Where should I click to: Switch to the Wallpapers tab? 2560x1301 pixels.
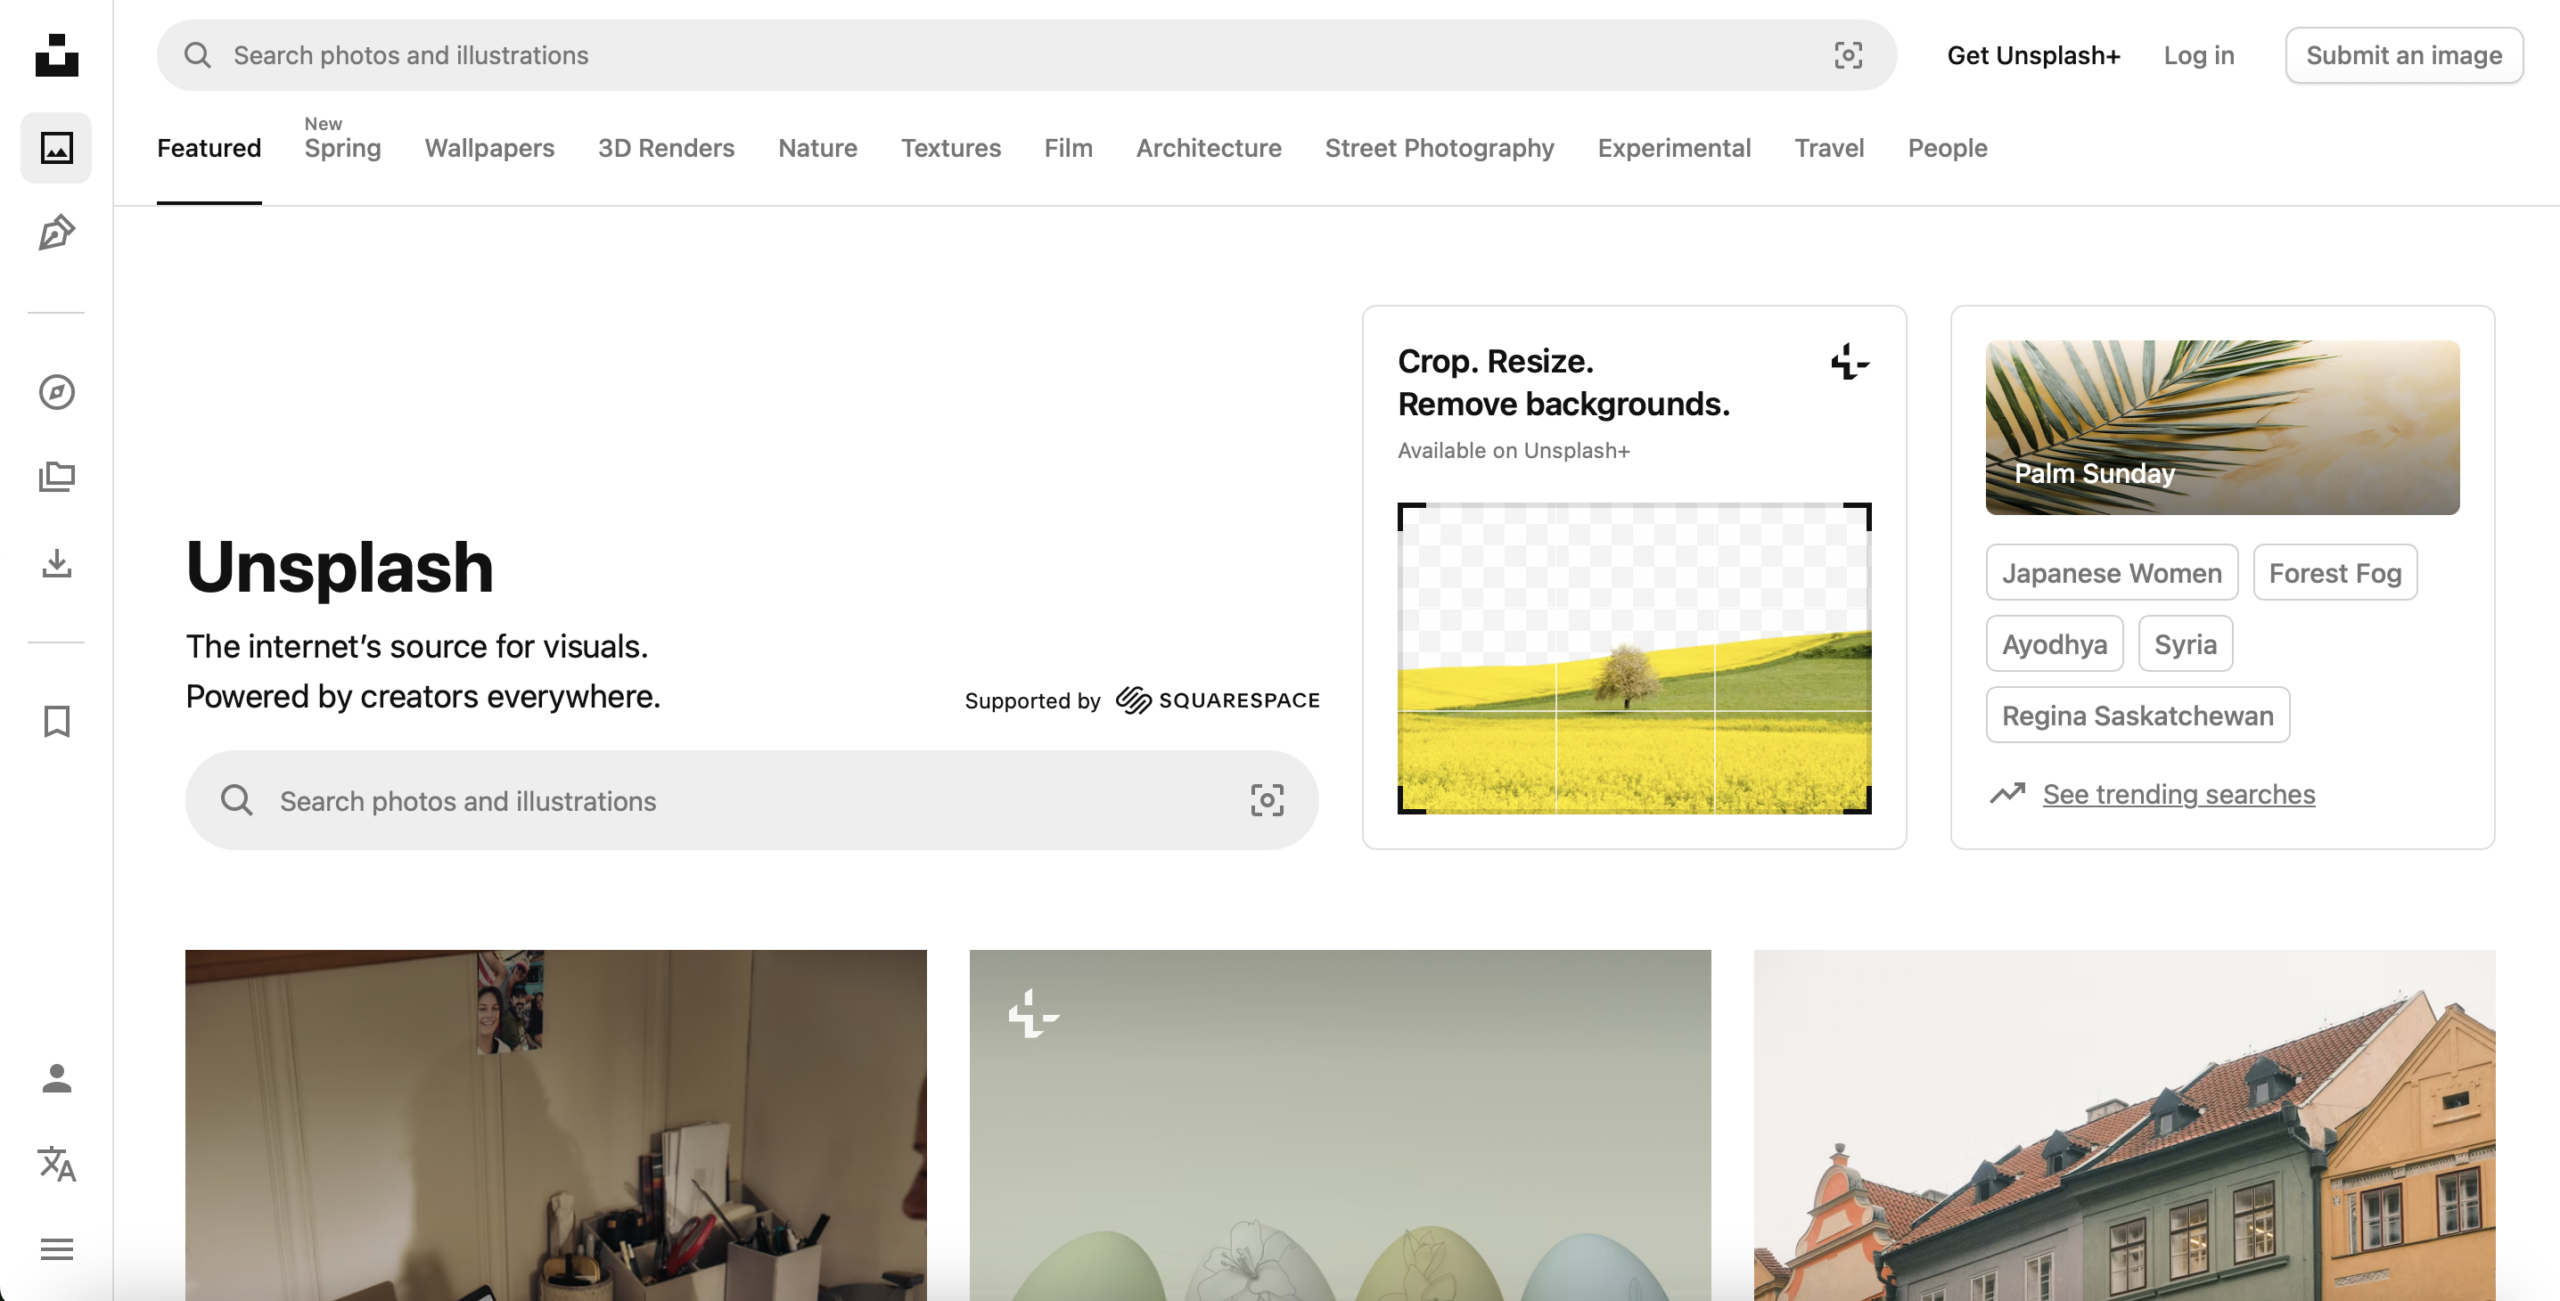coord(489,148)
